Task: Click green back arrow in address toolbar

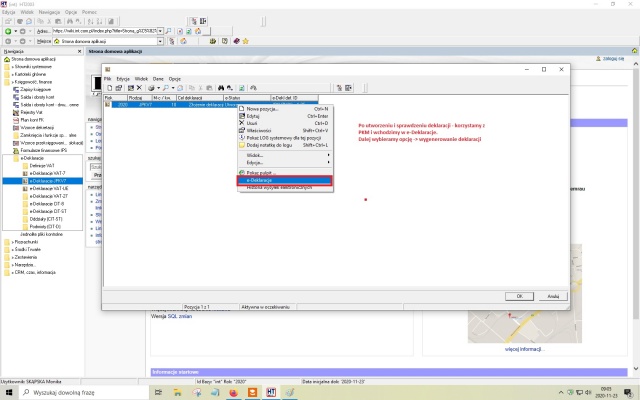Action: [x=8, y=31]
